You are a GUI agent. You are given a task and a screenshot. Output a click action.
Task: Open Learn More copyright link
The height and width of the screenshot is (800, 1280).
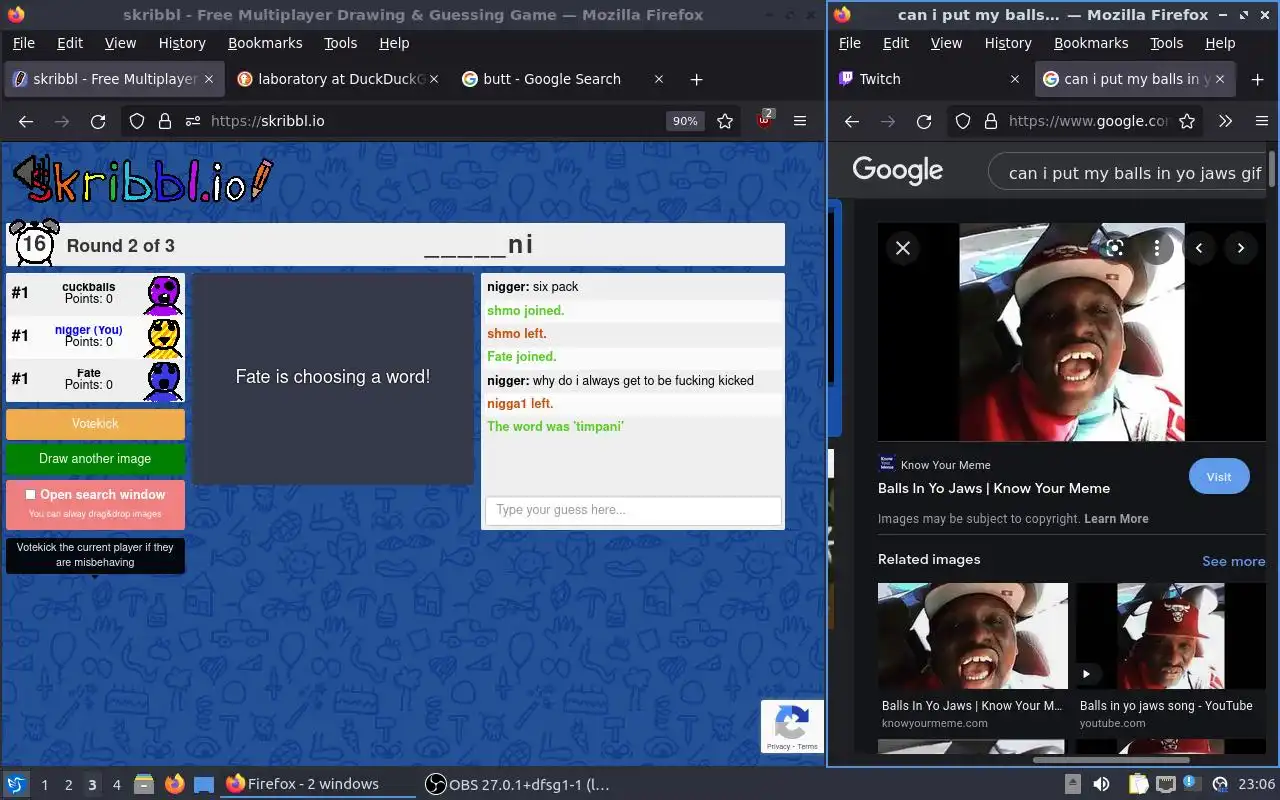tap(1116, 519)
